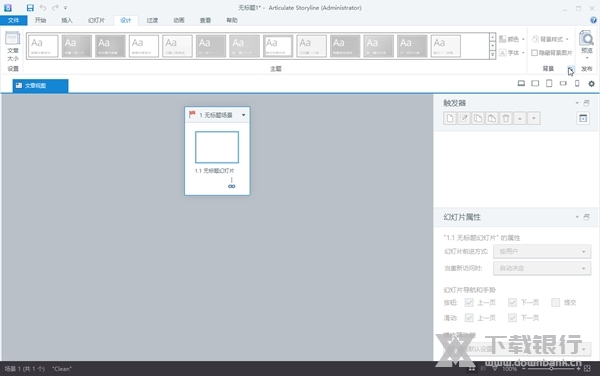Toggle the button row (按钮) 下一页 checkbox
Viewport: 600px width, 376px height.
(x=512, y=303)
